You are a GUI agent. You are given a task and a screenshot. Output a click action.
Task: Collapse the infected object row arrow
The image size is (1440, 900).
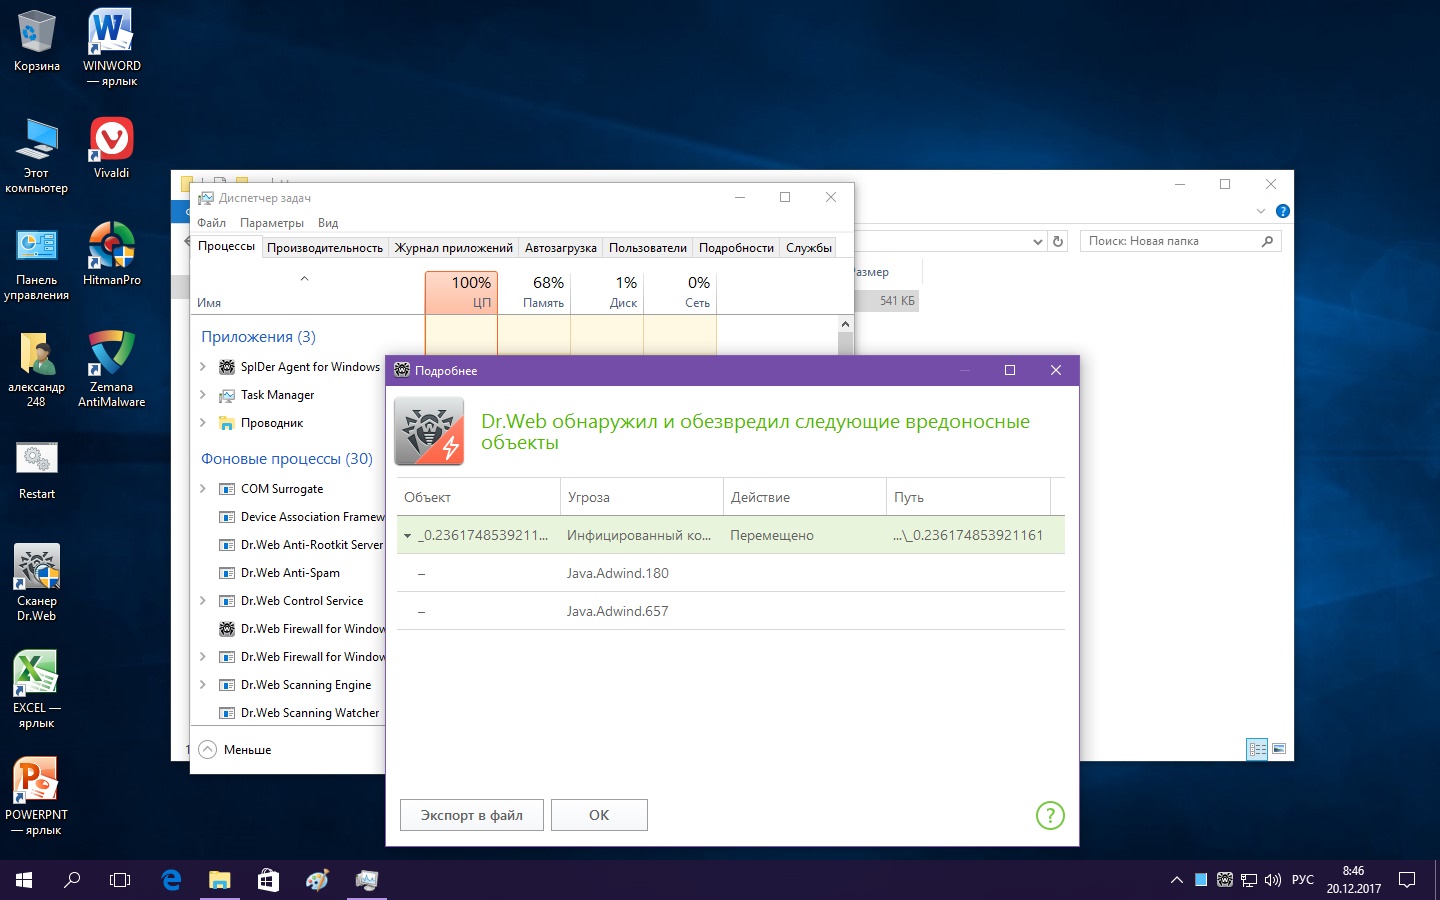click(408, 536)
